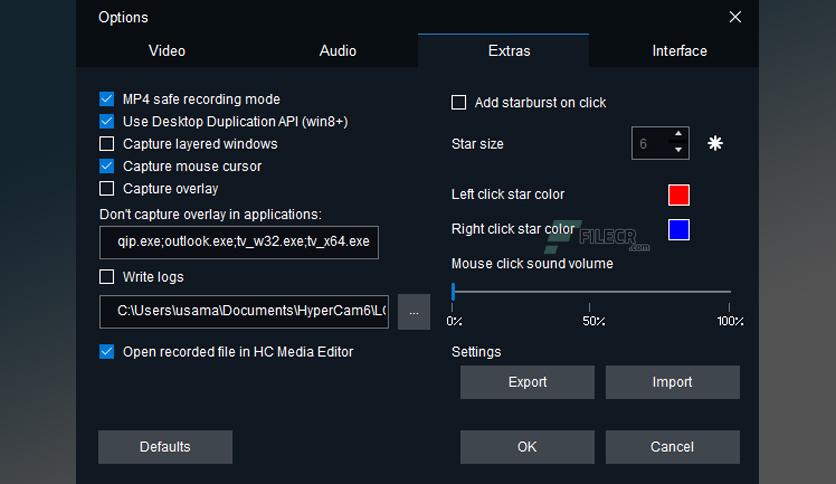Confirm options with OK
The image size is (836, 484).
(527, 447)
